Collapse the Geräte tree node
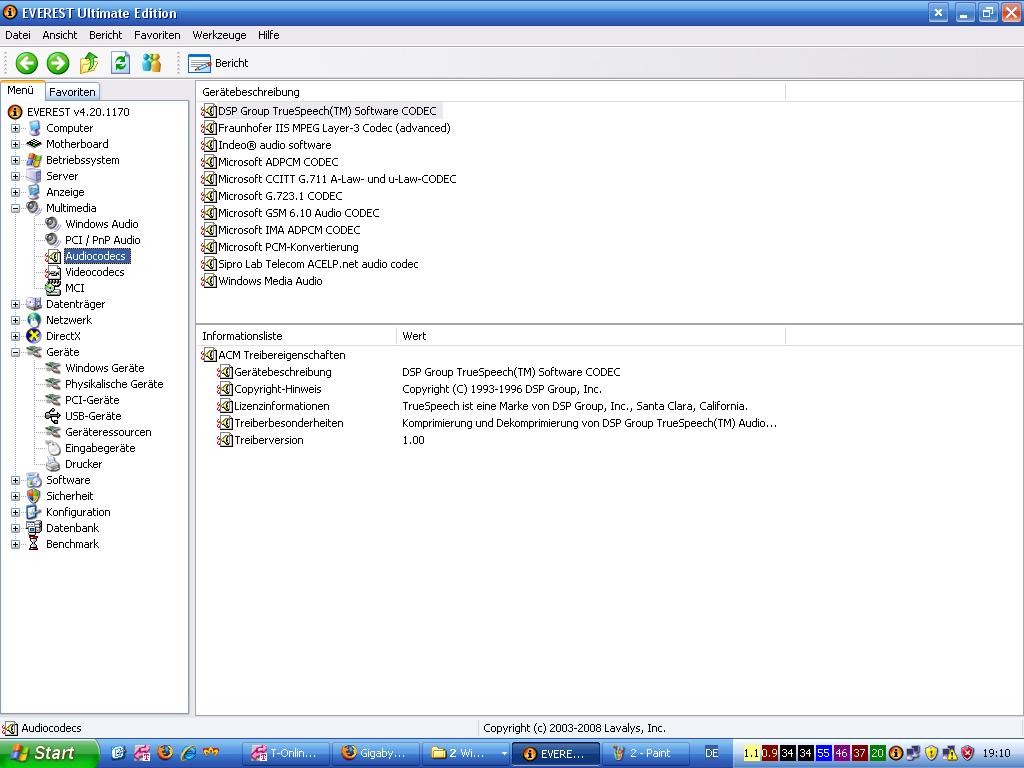The image size is (1024, 768). 15,352
